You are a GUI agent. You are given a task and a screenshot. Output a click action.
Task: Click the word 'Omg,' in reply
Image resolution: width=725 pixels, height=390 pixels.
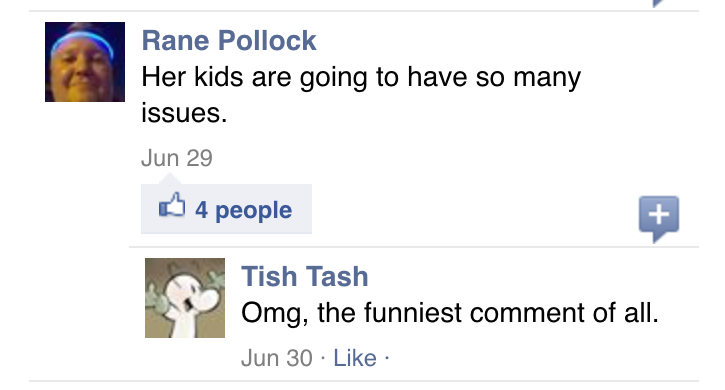pyautogui.click(x=275, y=314)
